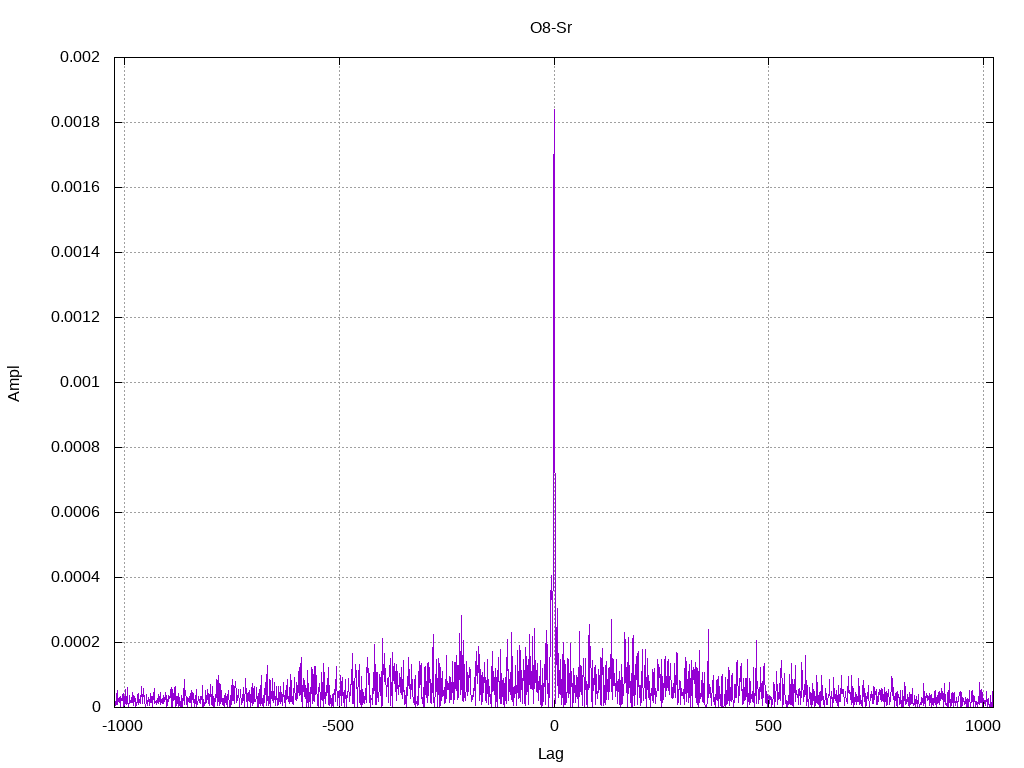Click the 500 x-axis tick label
1024x768 pixels.
(x=768, y=726)
